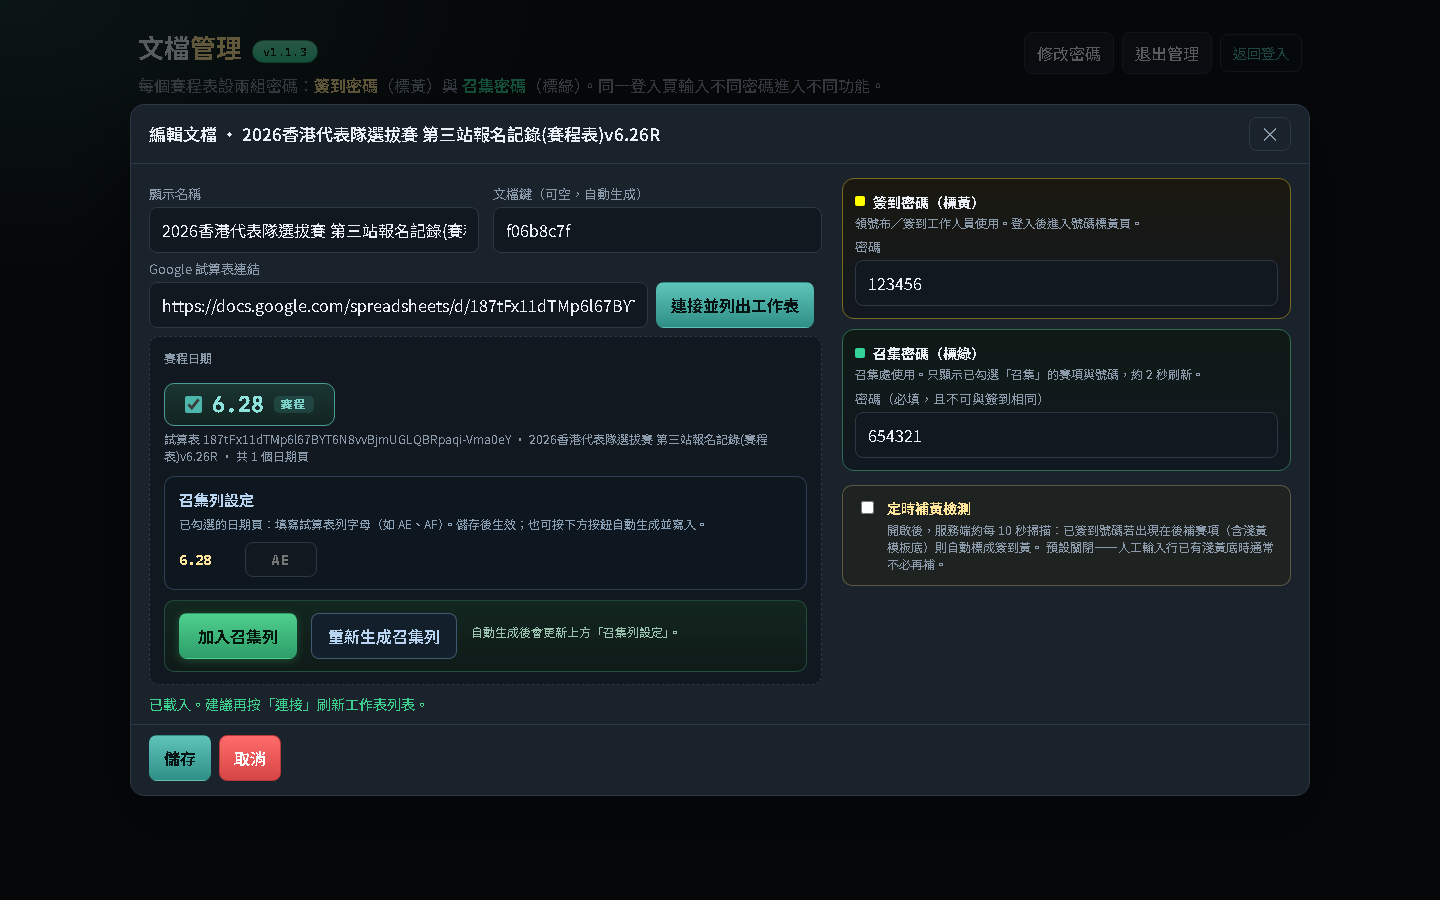Open 修改密碼 in the background page
Screen dimensions: 1440x900
pyautogui.click(x=1069, y=53)
